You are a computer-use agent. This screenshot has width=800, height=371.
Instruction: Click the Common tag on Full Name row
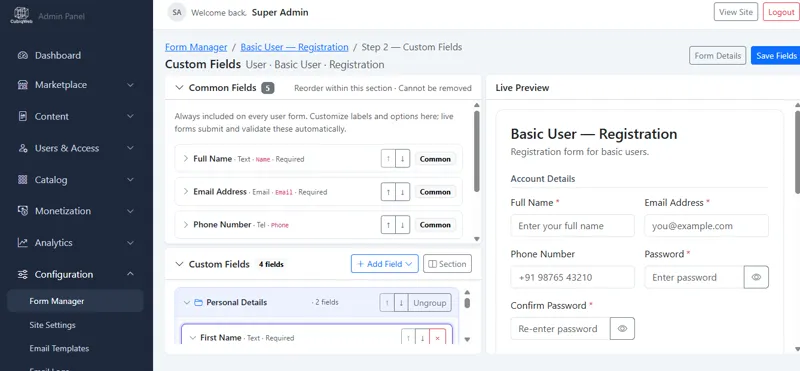[435, 159]
